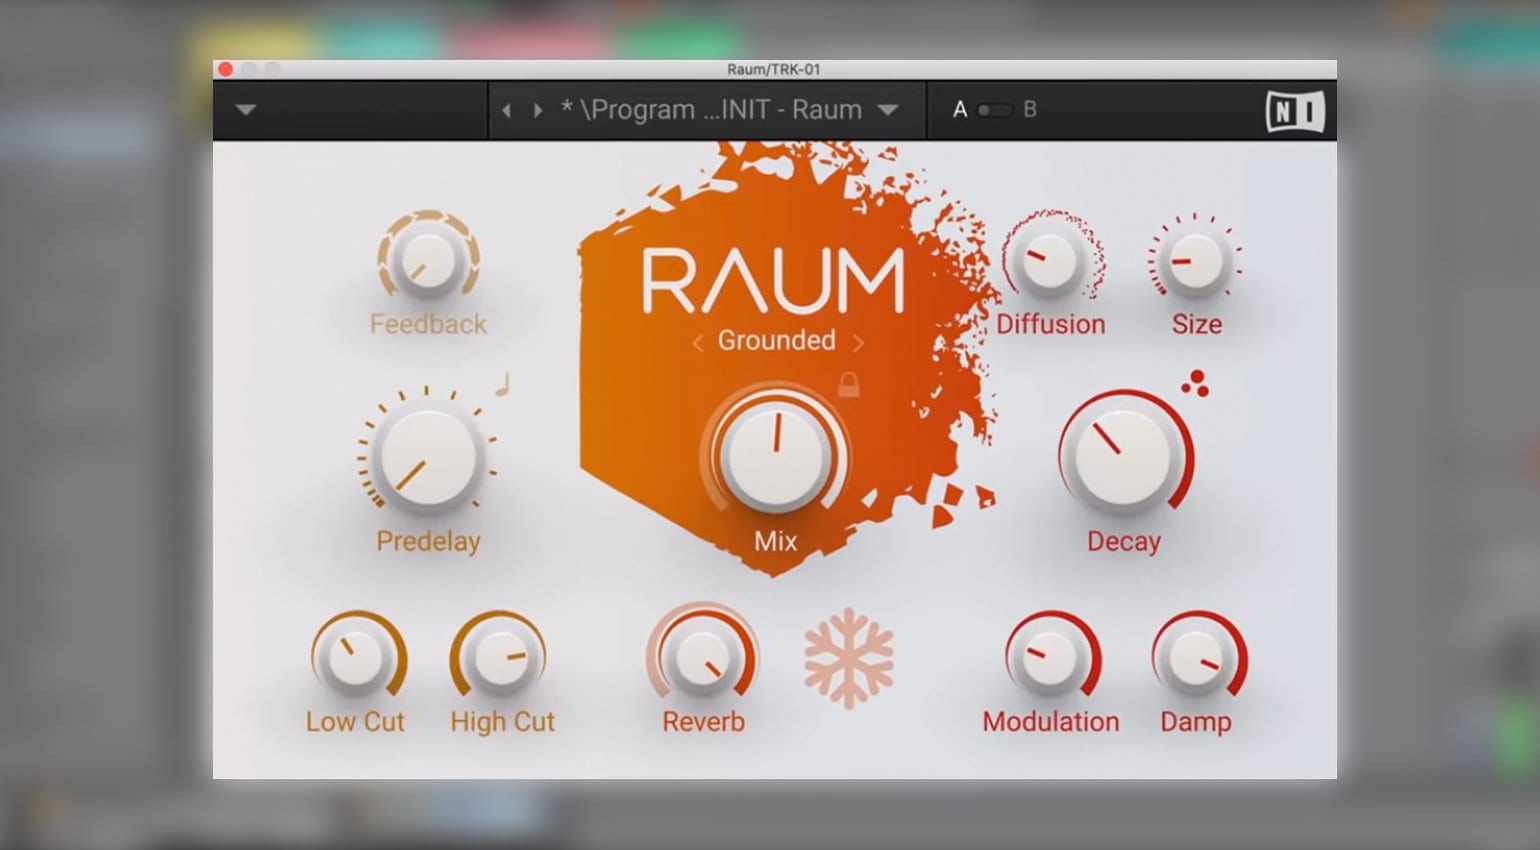Open the preset list dropdown arrow
1540x850 pixels.
888,110
